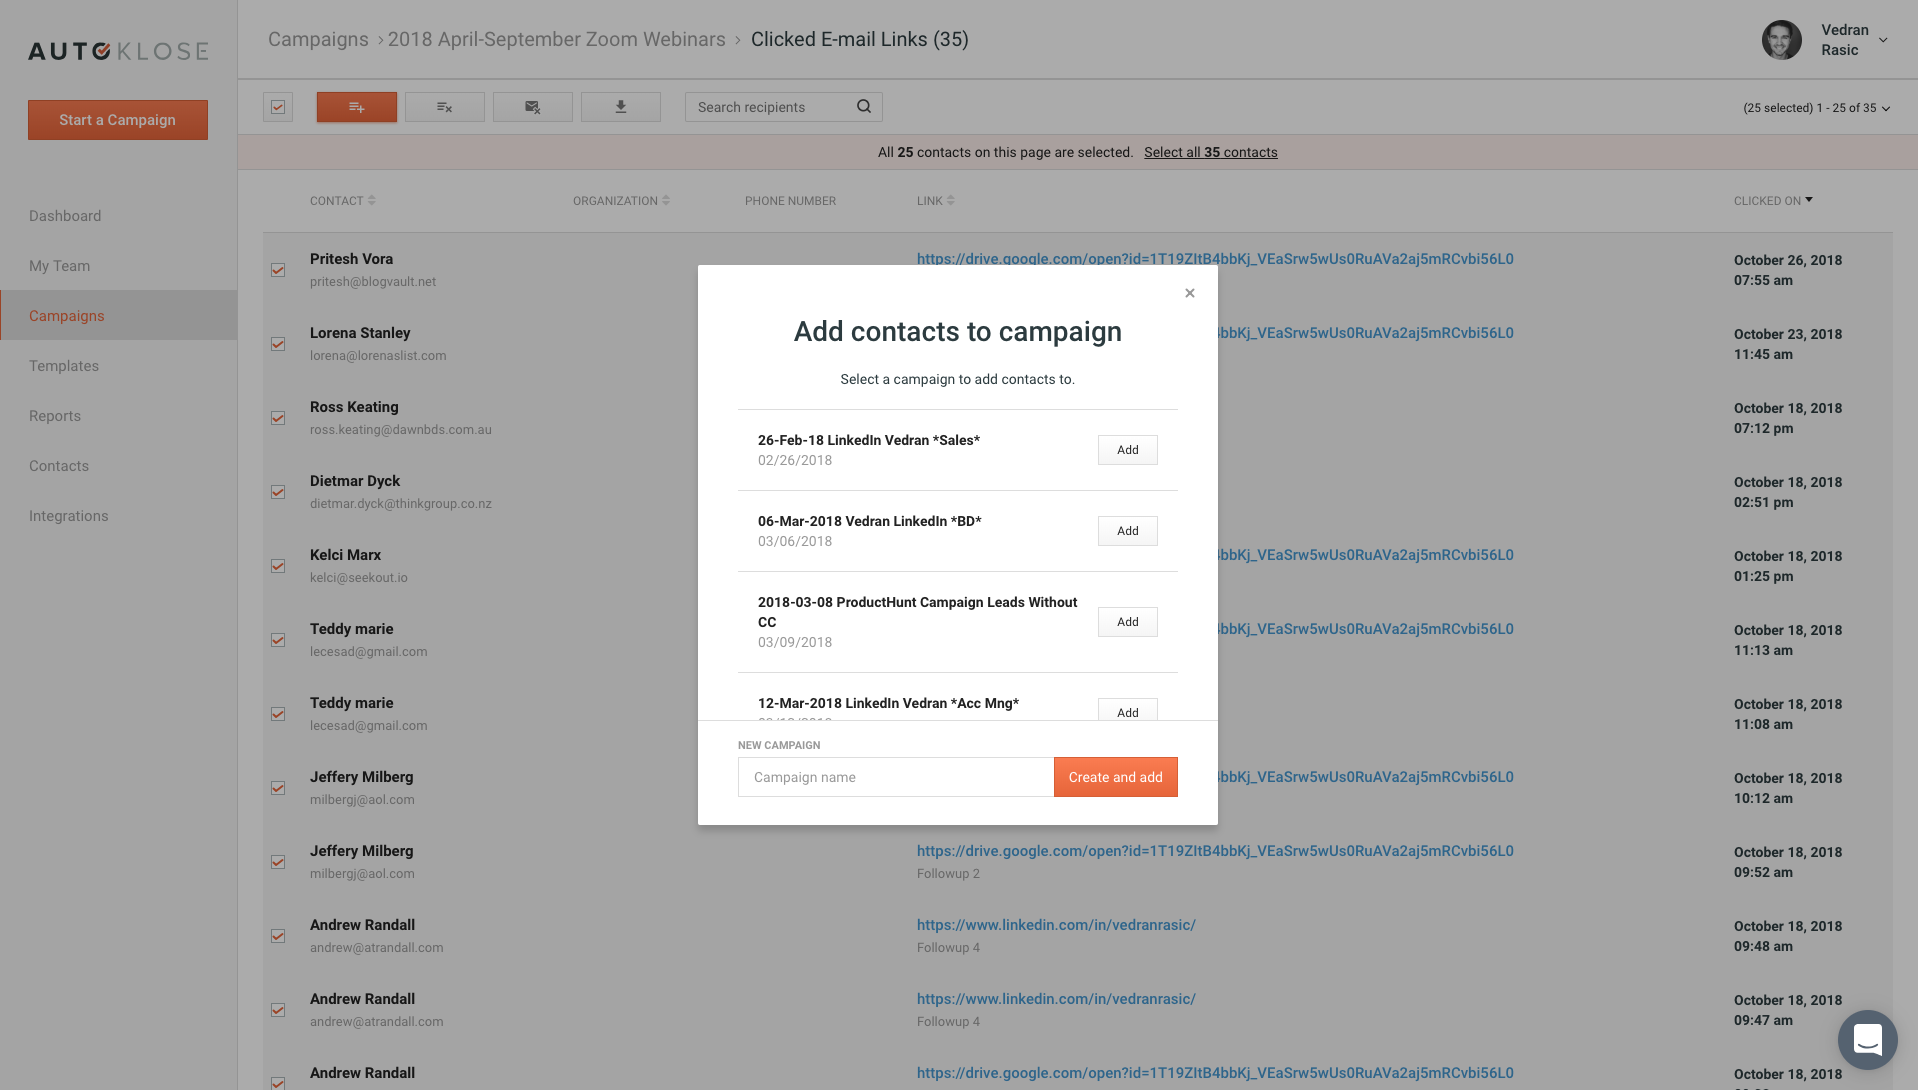Click the Autoklose logo
Screen dimensions: 1918x1090
click(118, 51)
